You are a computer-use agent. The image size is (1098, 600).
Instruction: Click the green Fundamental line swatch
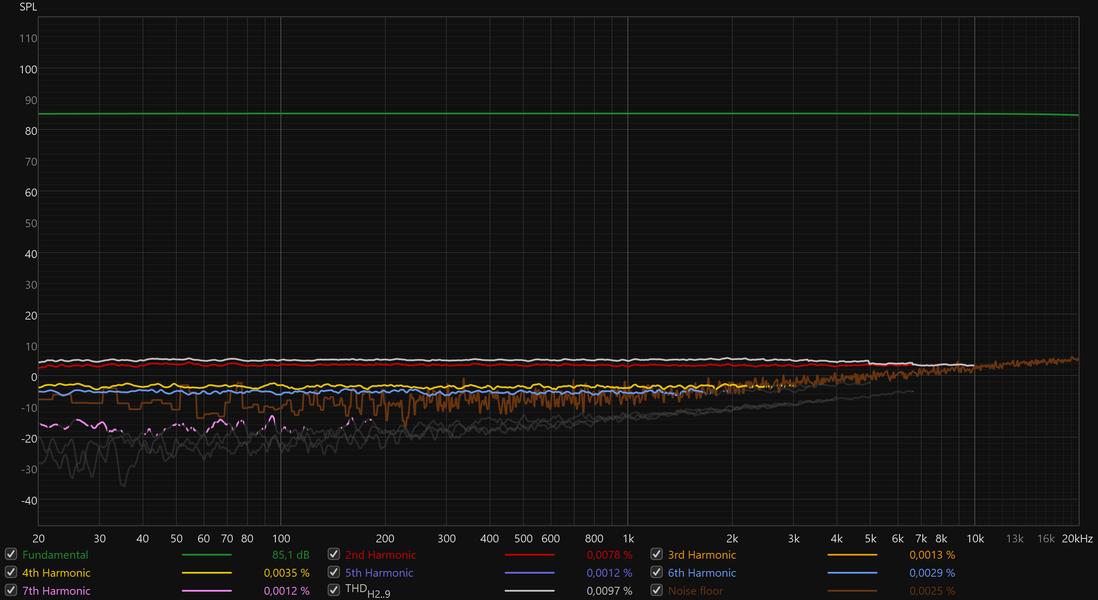[207, 555]
